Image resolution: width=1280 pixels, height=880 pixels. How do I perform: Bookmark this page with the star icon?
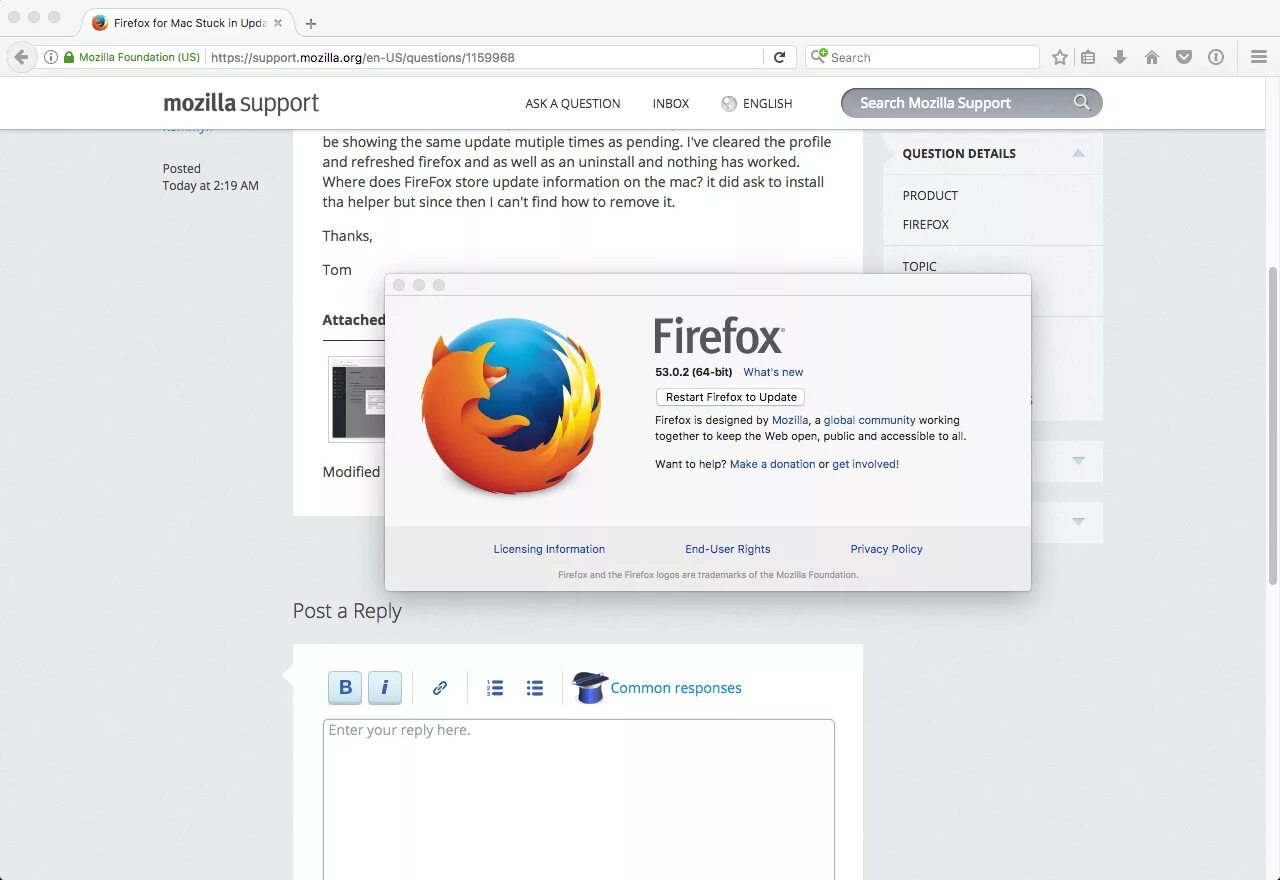[x=1060, y=57]
